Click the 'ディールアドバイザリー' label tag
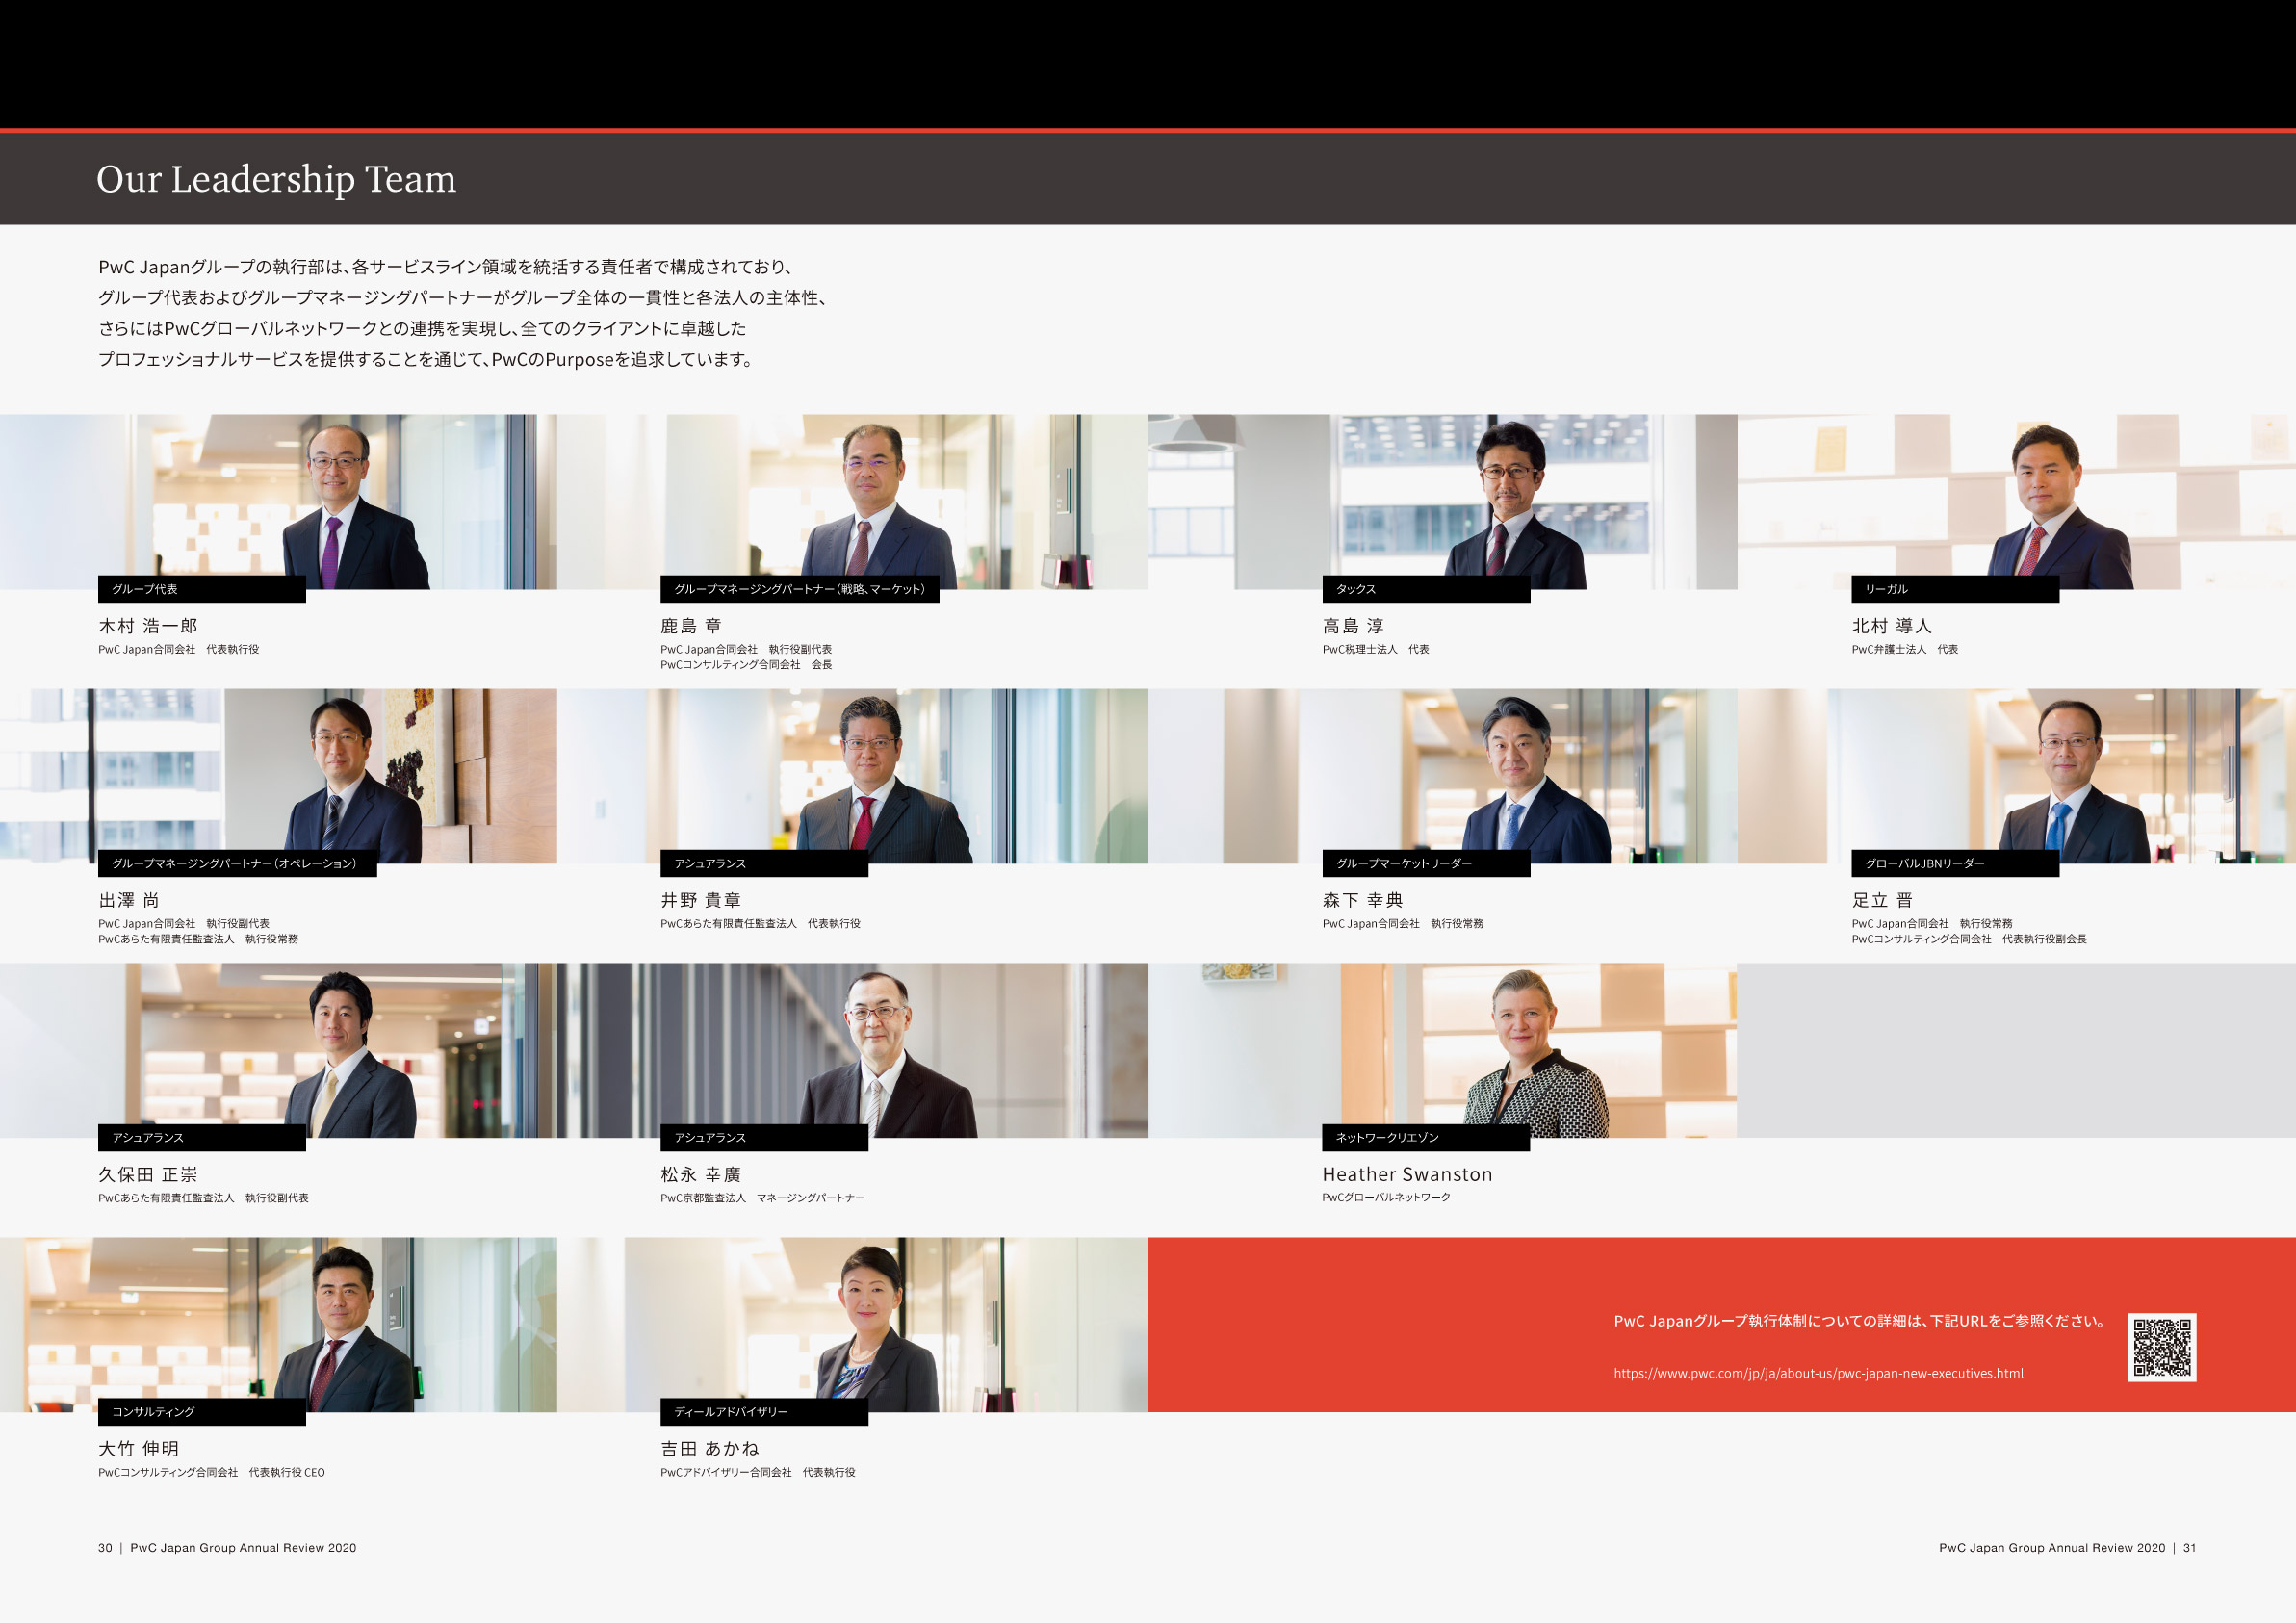Screen dimensions: 2296x1623 764,1411
